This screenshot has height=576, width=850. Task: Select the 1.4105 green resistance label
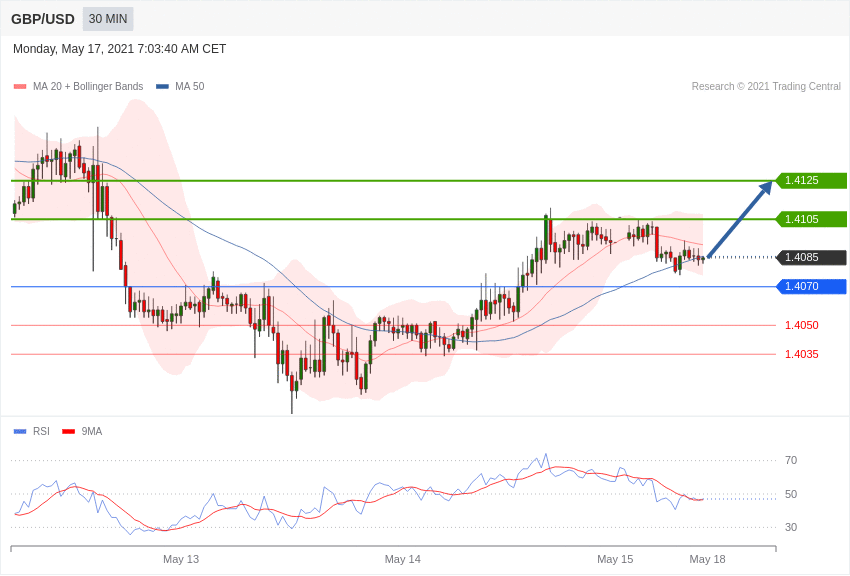pyautogui.click(x=812, y=219)
